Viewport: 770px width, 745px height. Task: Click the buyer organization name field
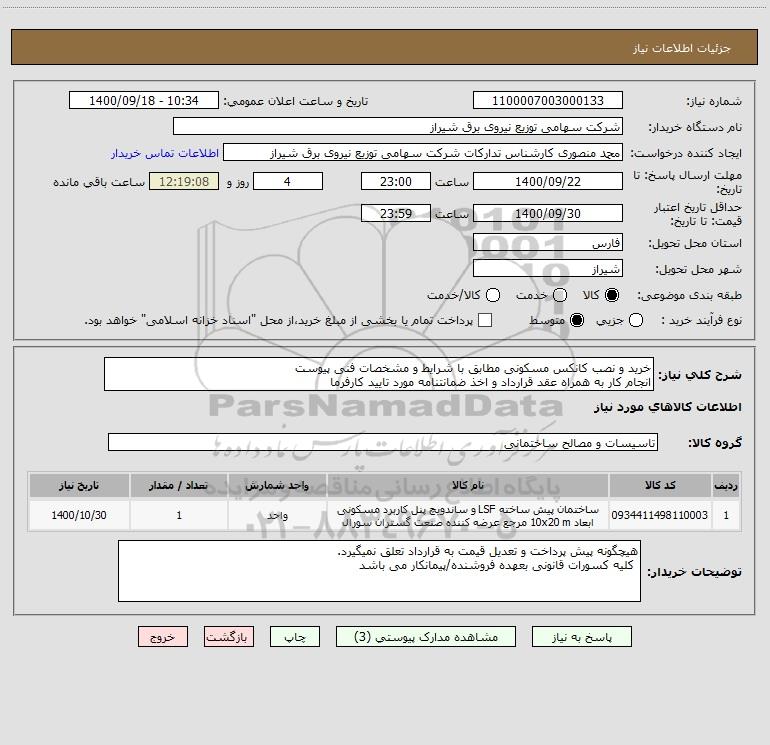(x=398, y=126)
